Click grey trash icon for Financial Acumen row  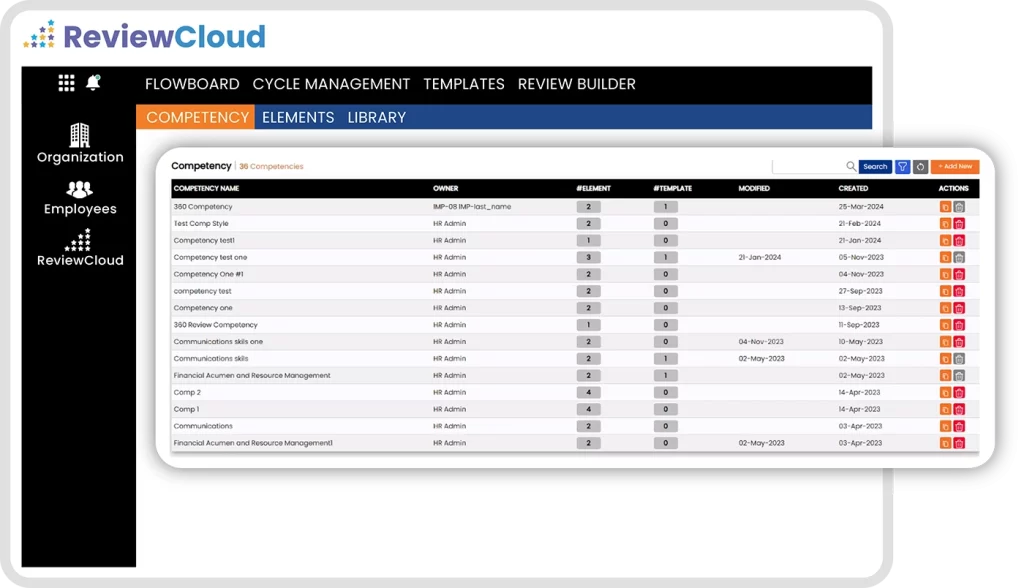coord(959,376)
